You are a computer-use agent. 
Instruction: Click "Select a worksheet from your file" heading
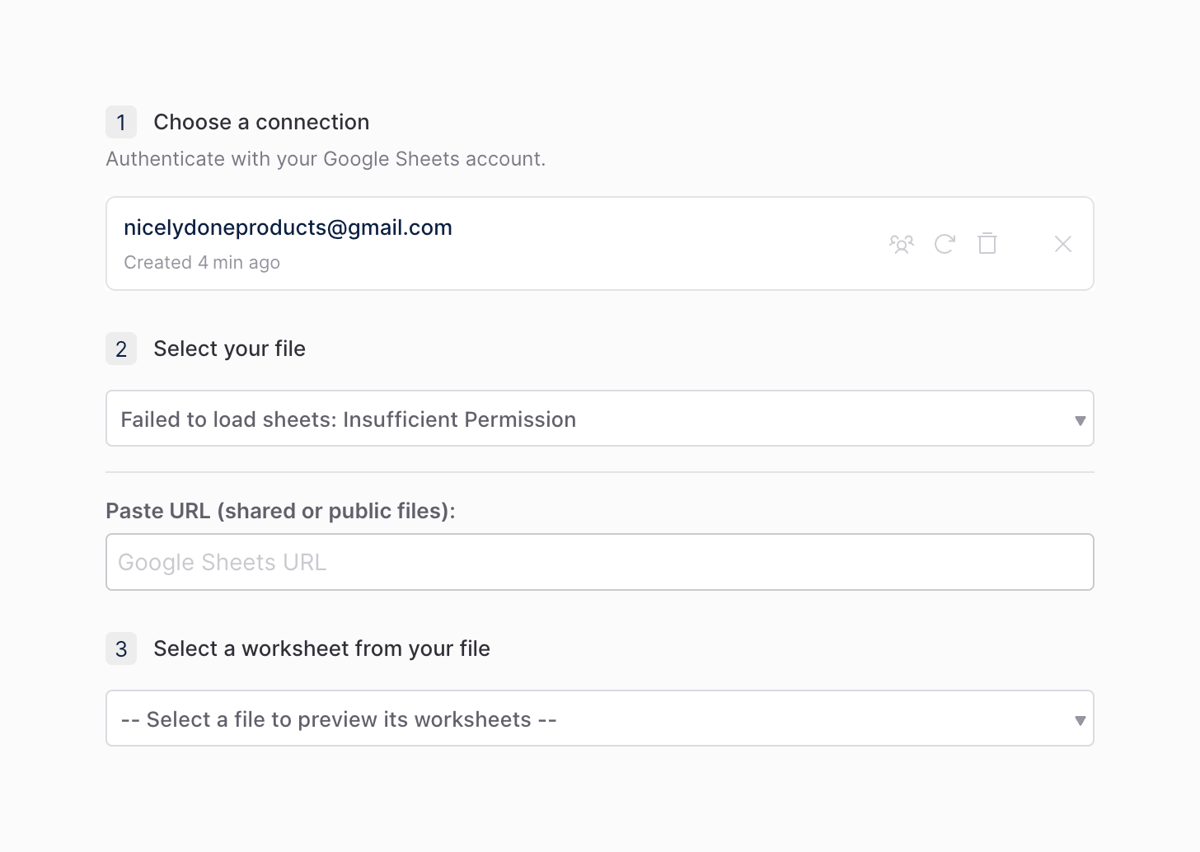[321, 649]
